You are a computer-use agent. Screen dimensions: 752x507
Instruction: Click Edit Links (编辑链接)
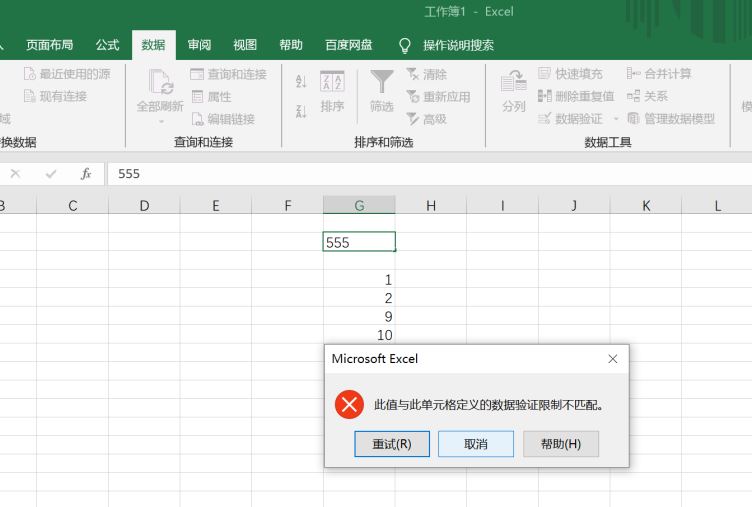[223, 119]
